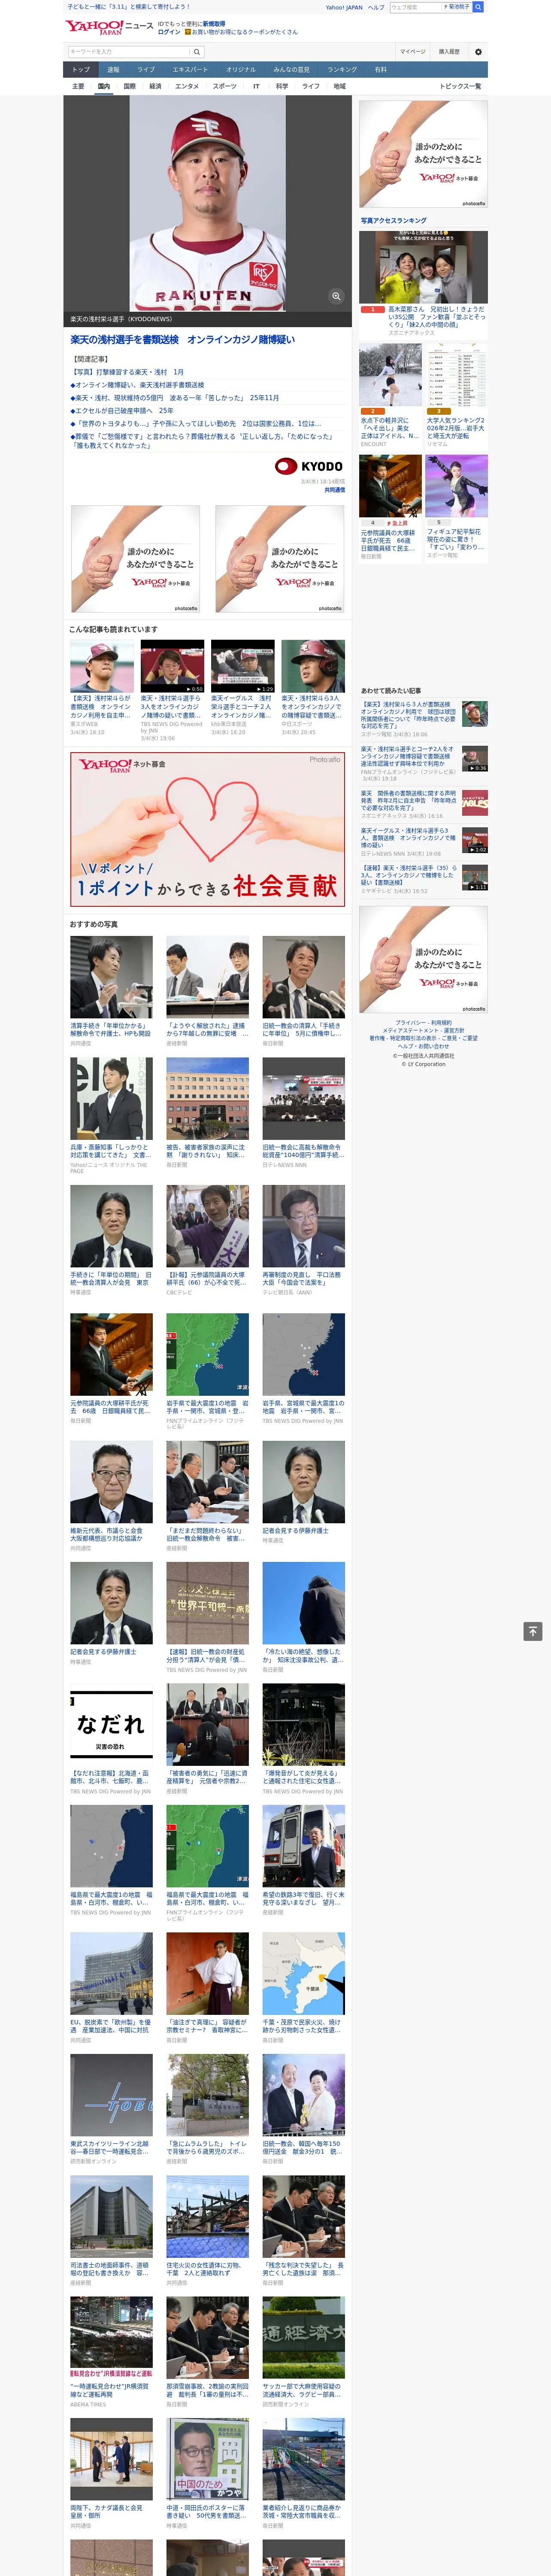
Task: Click the KYODO news agency logo
Action: click(x=309, y=466)
